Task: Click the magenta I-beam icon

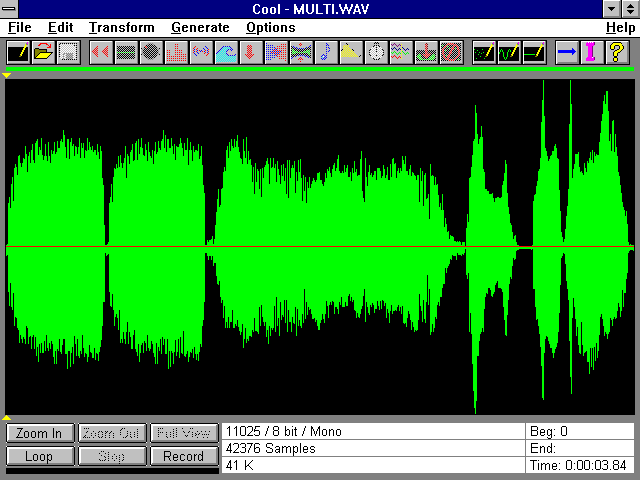Action: pos(592,52)
